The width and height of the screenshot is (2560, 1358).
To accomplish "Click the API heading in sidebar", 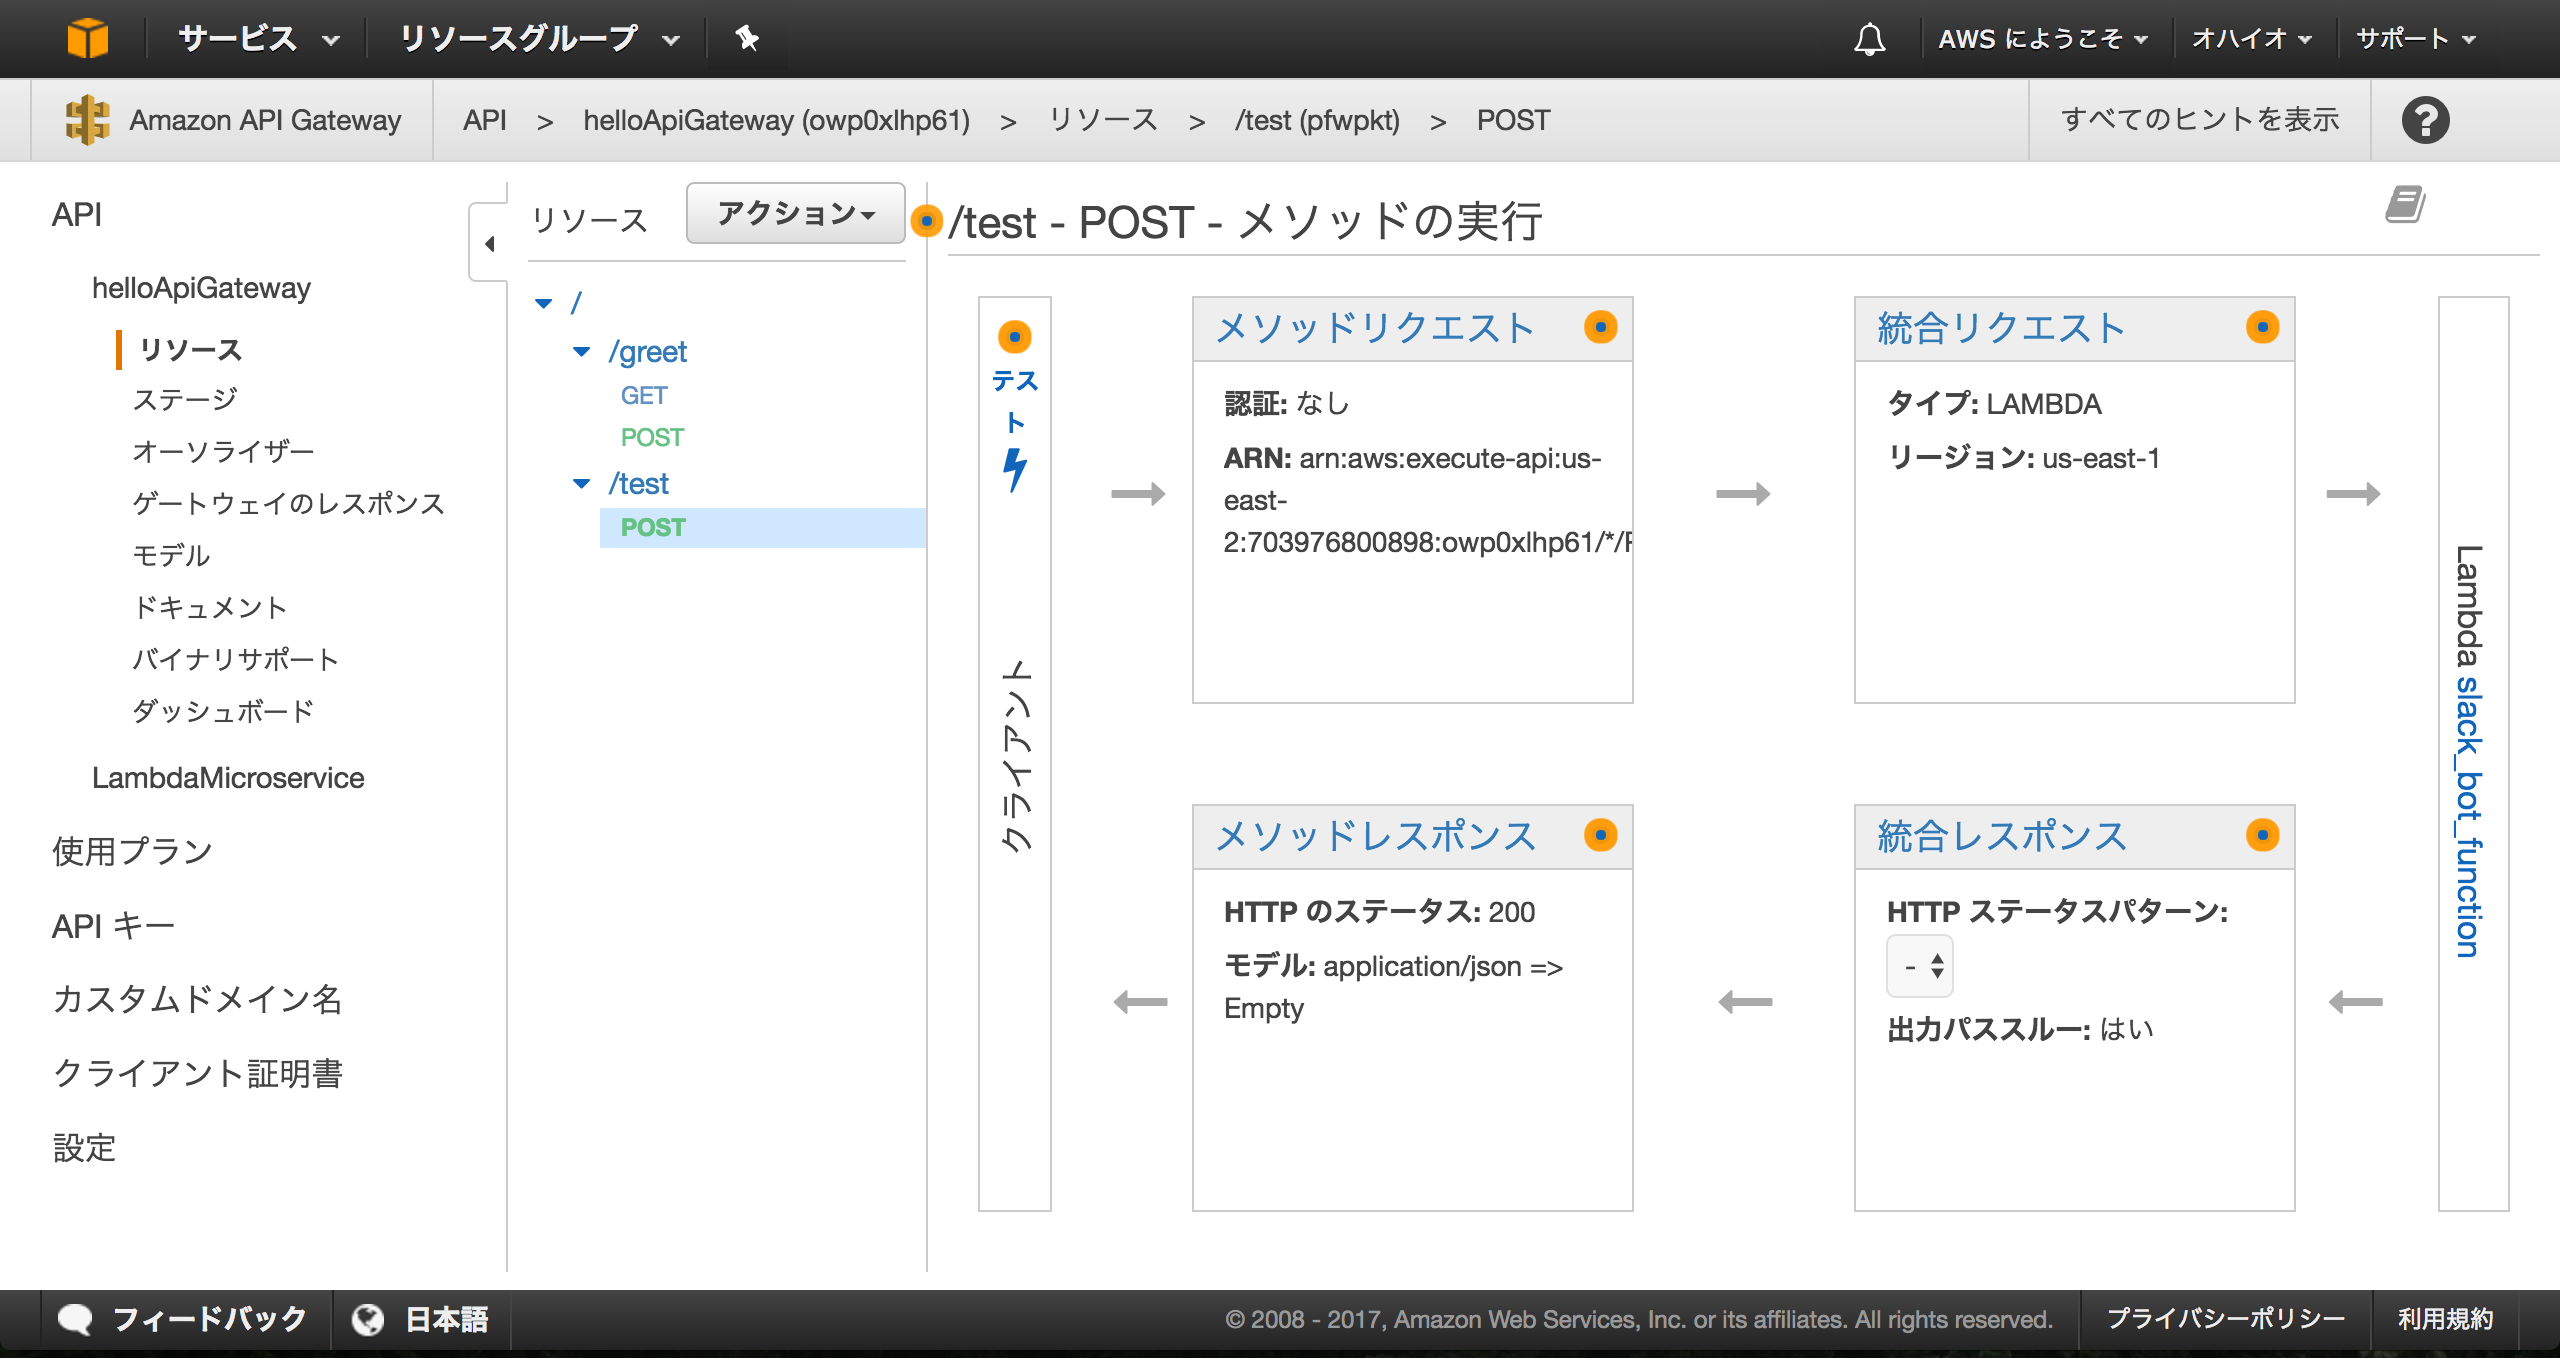I will pyautogui.click(x=77, y=214).
